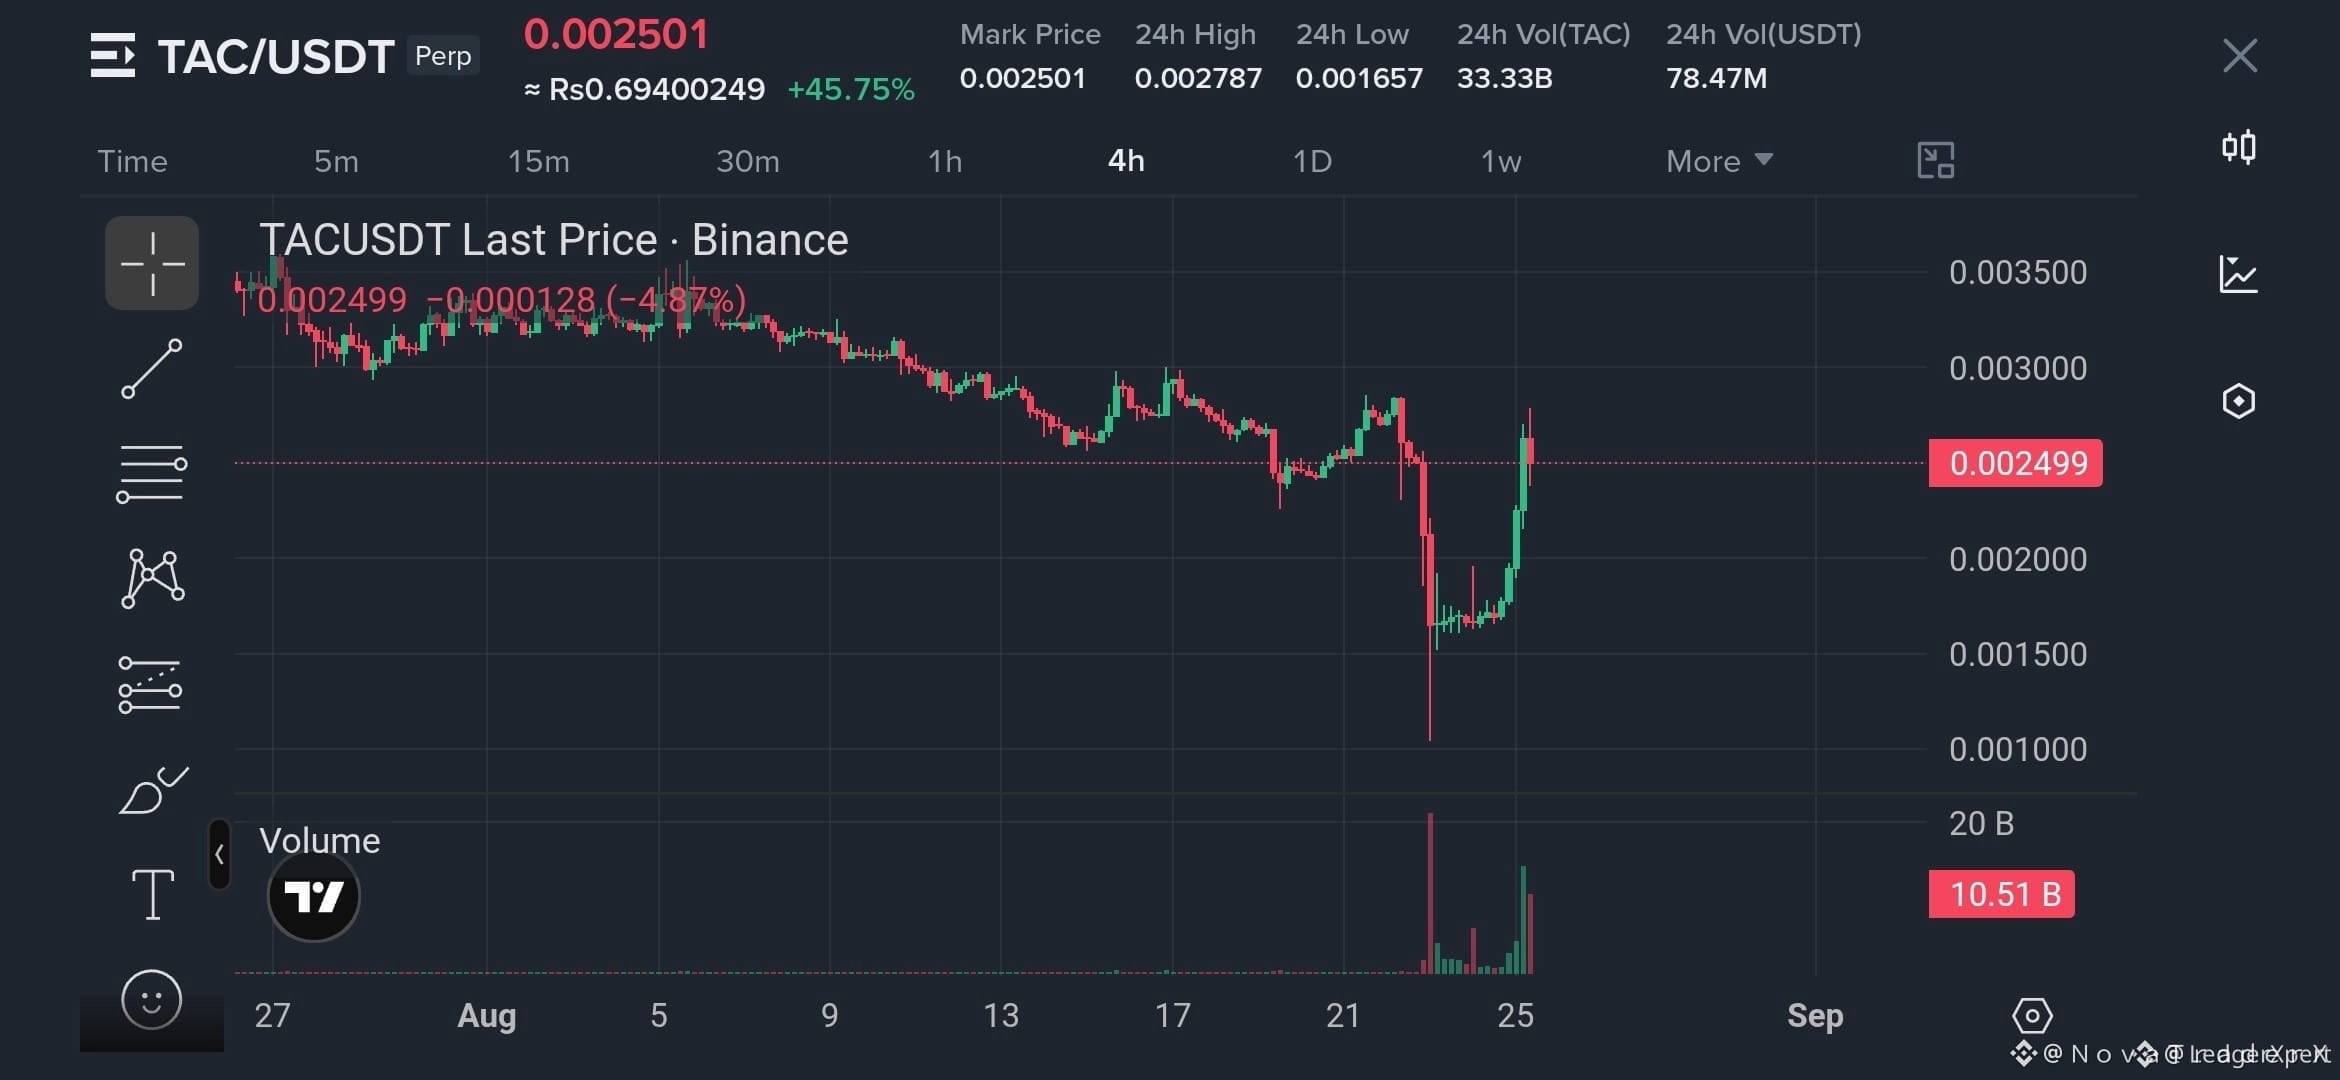The height and width of the screenshot is (1080, 2340).
Task: Switch to 1w timeframe
Action: 1500,161
